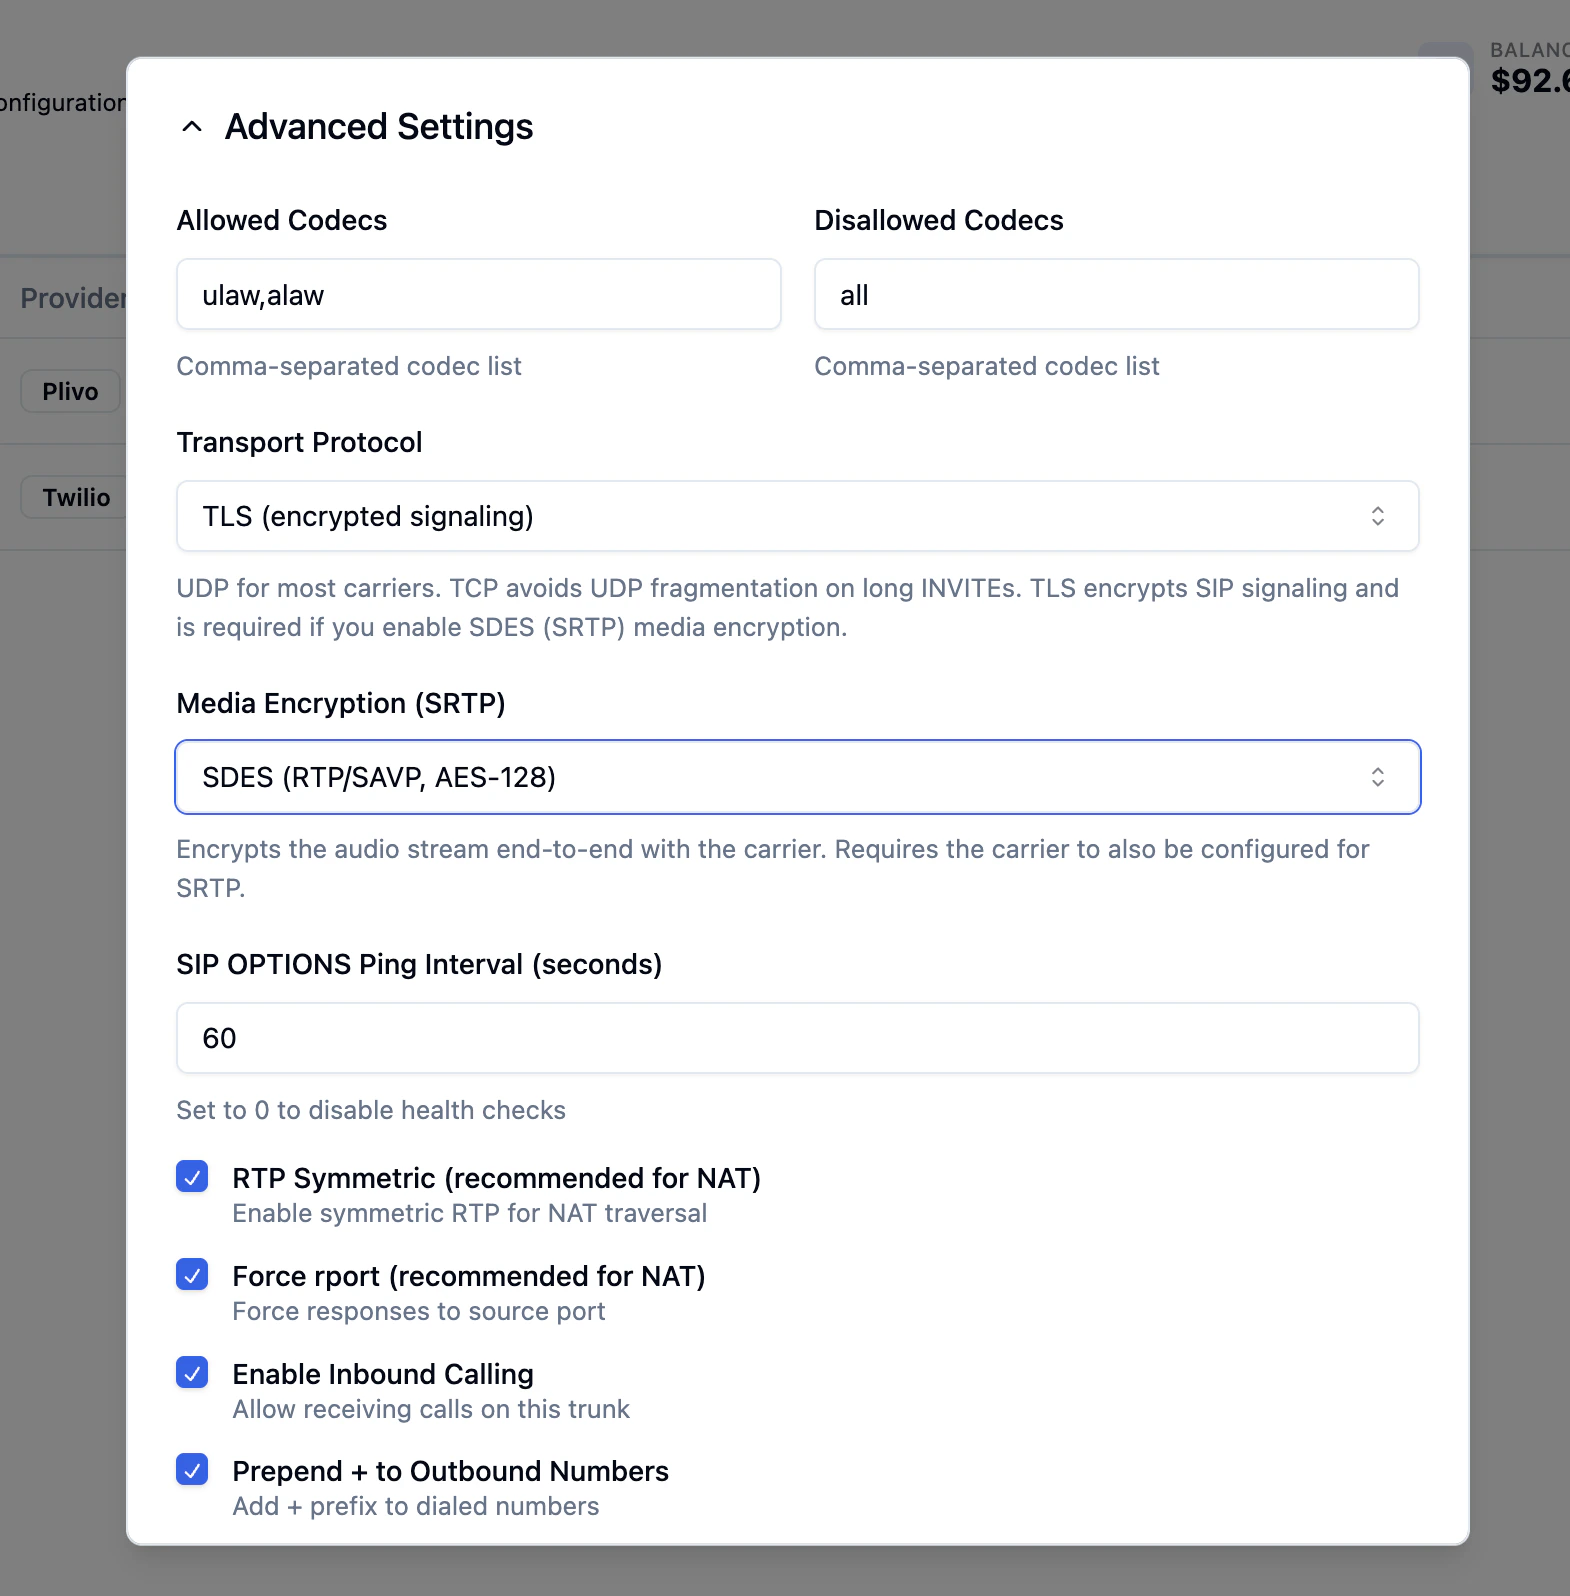This screenshot has width=1570, height=1596.
Task: Click the Allowed Codecs label
Action: [x=282, y=220]
